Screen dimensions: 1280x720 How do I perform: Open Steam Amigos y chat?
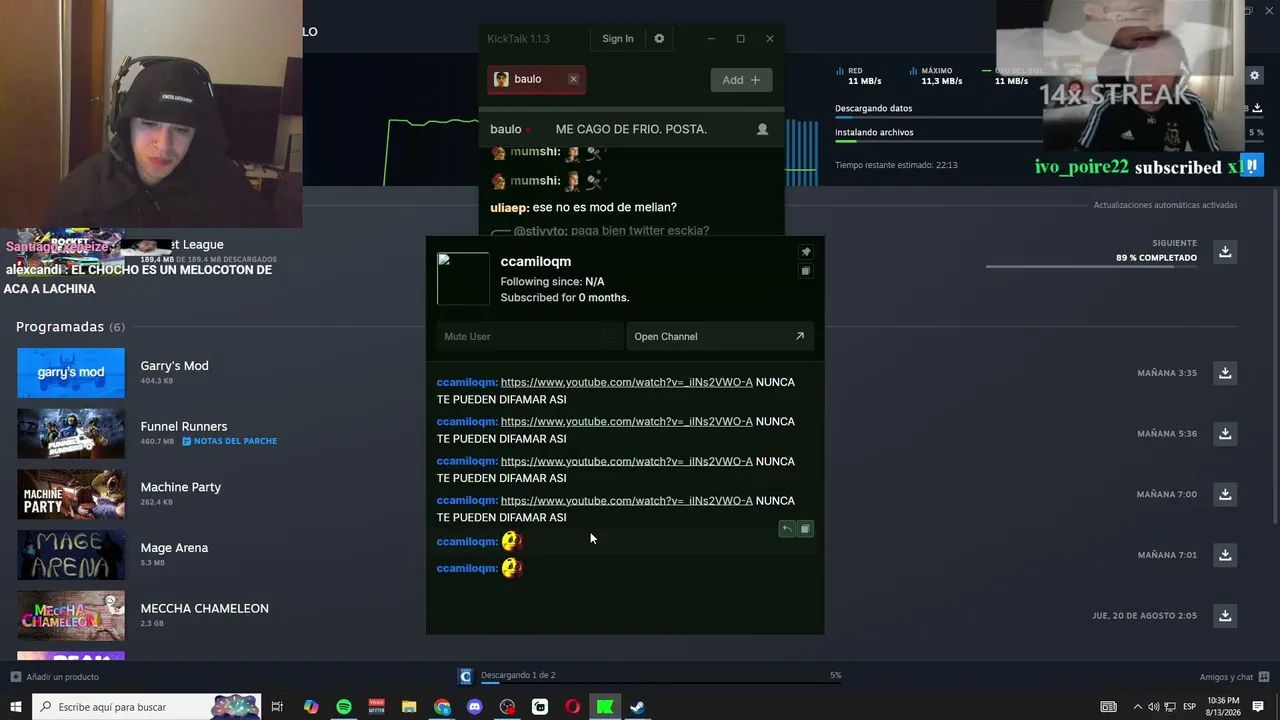point(1234,677)
